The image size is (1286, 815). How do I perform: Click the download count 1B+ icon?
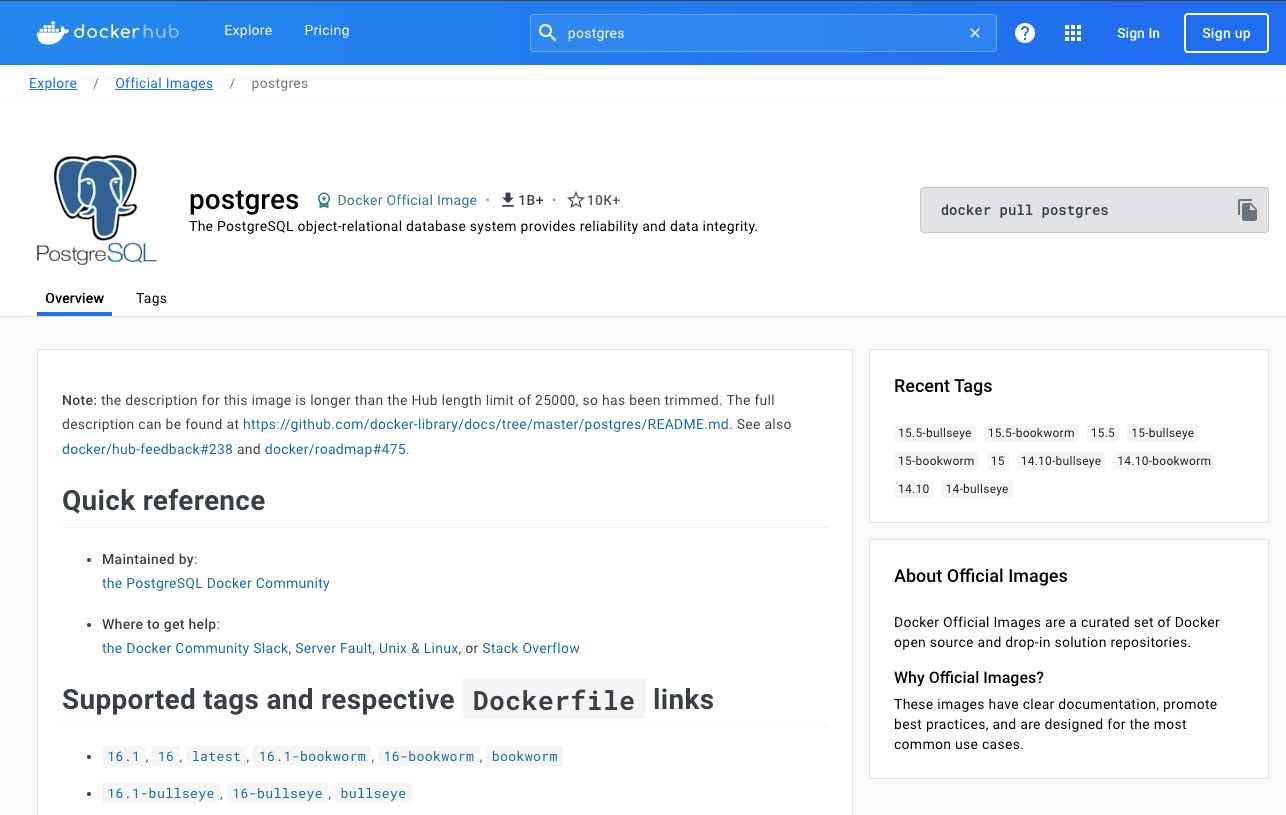pyautogui.click(x=508, y=200)
